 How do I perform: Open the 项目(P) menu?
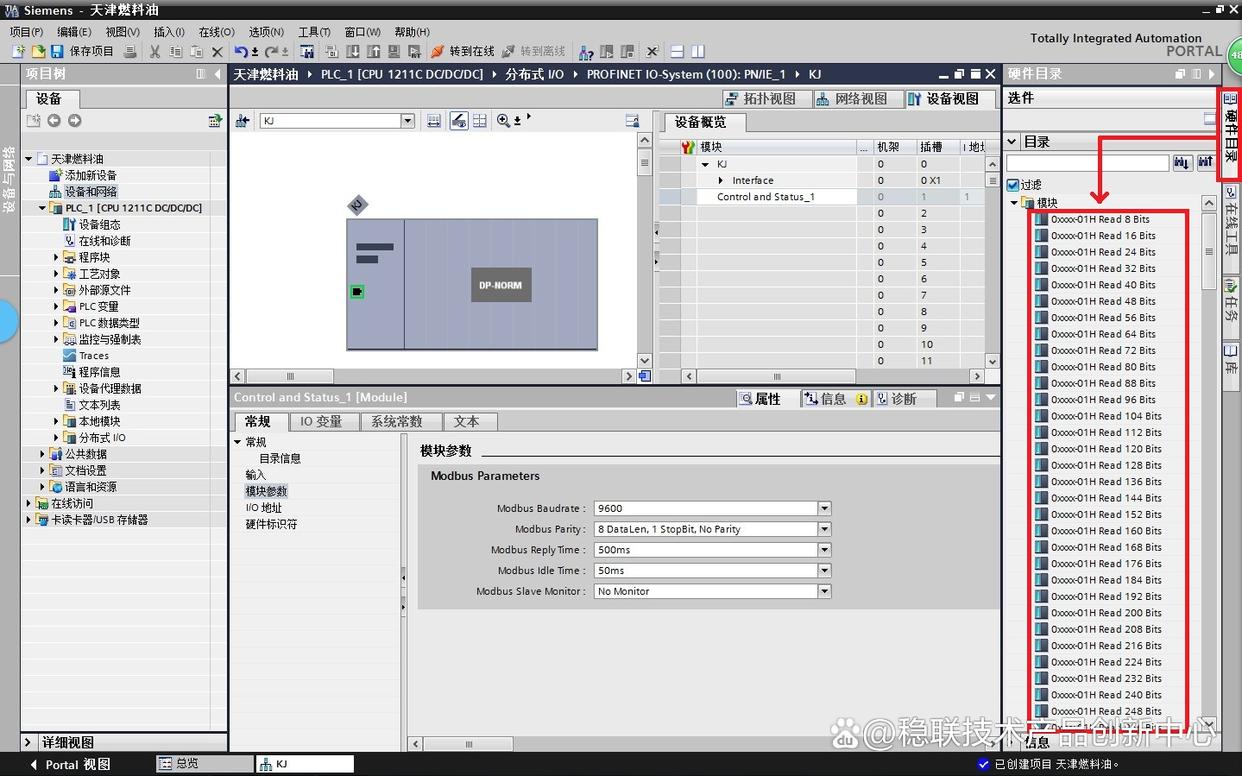coord(27,32)
